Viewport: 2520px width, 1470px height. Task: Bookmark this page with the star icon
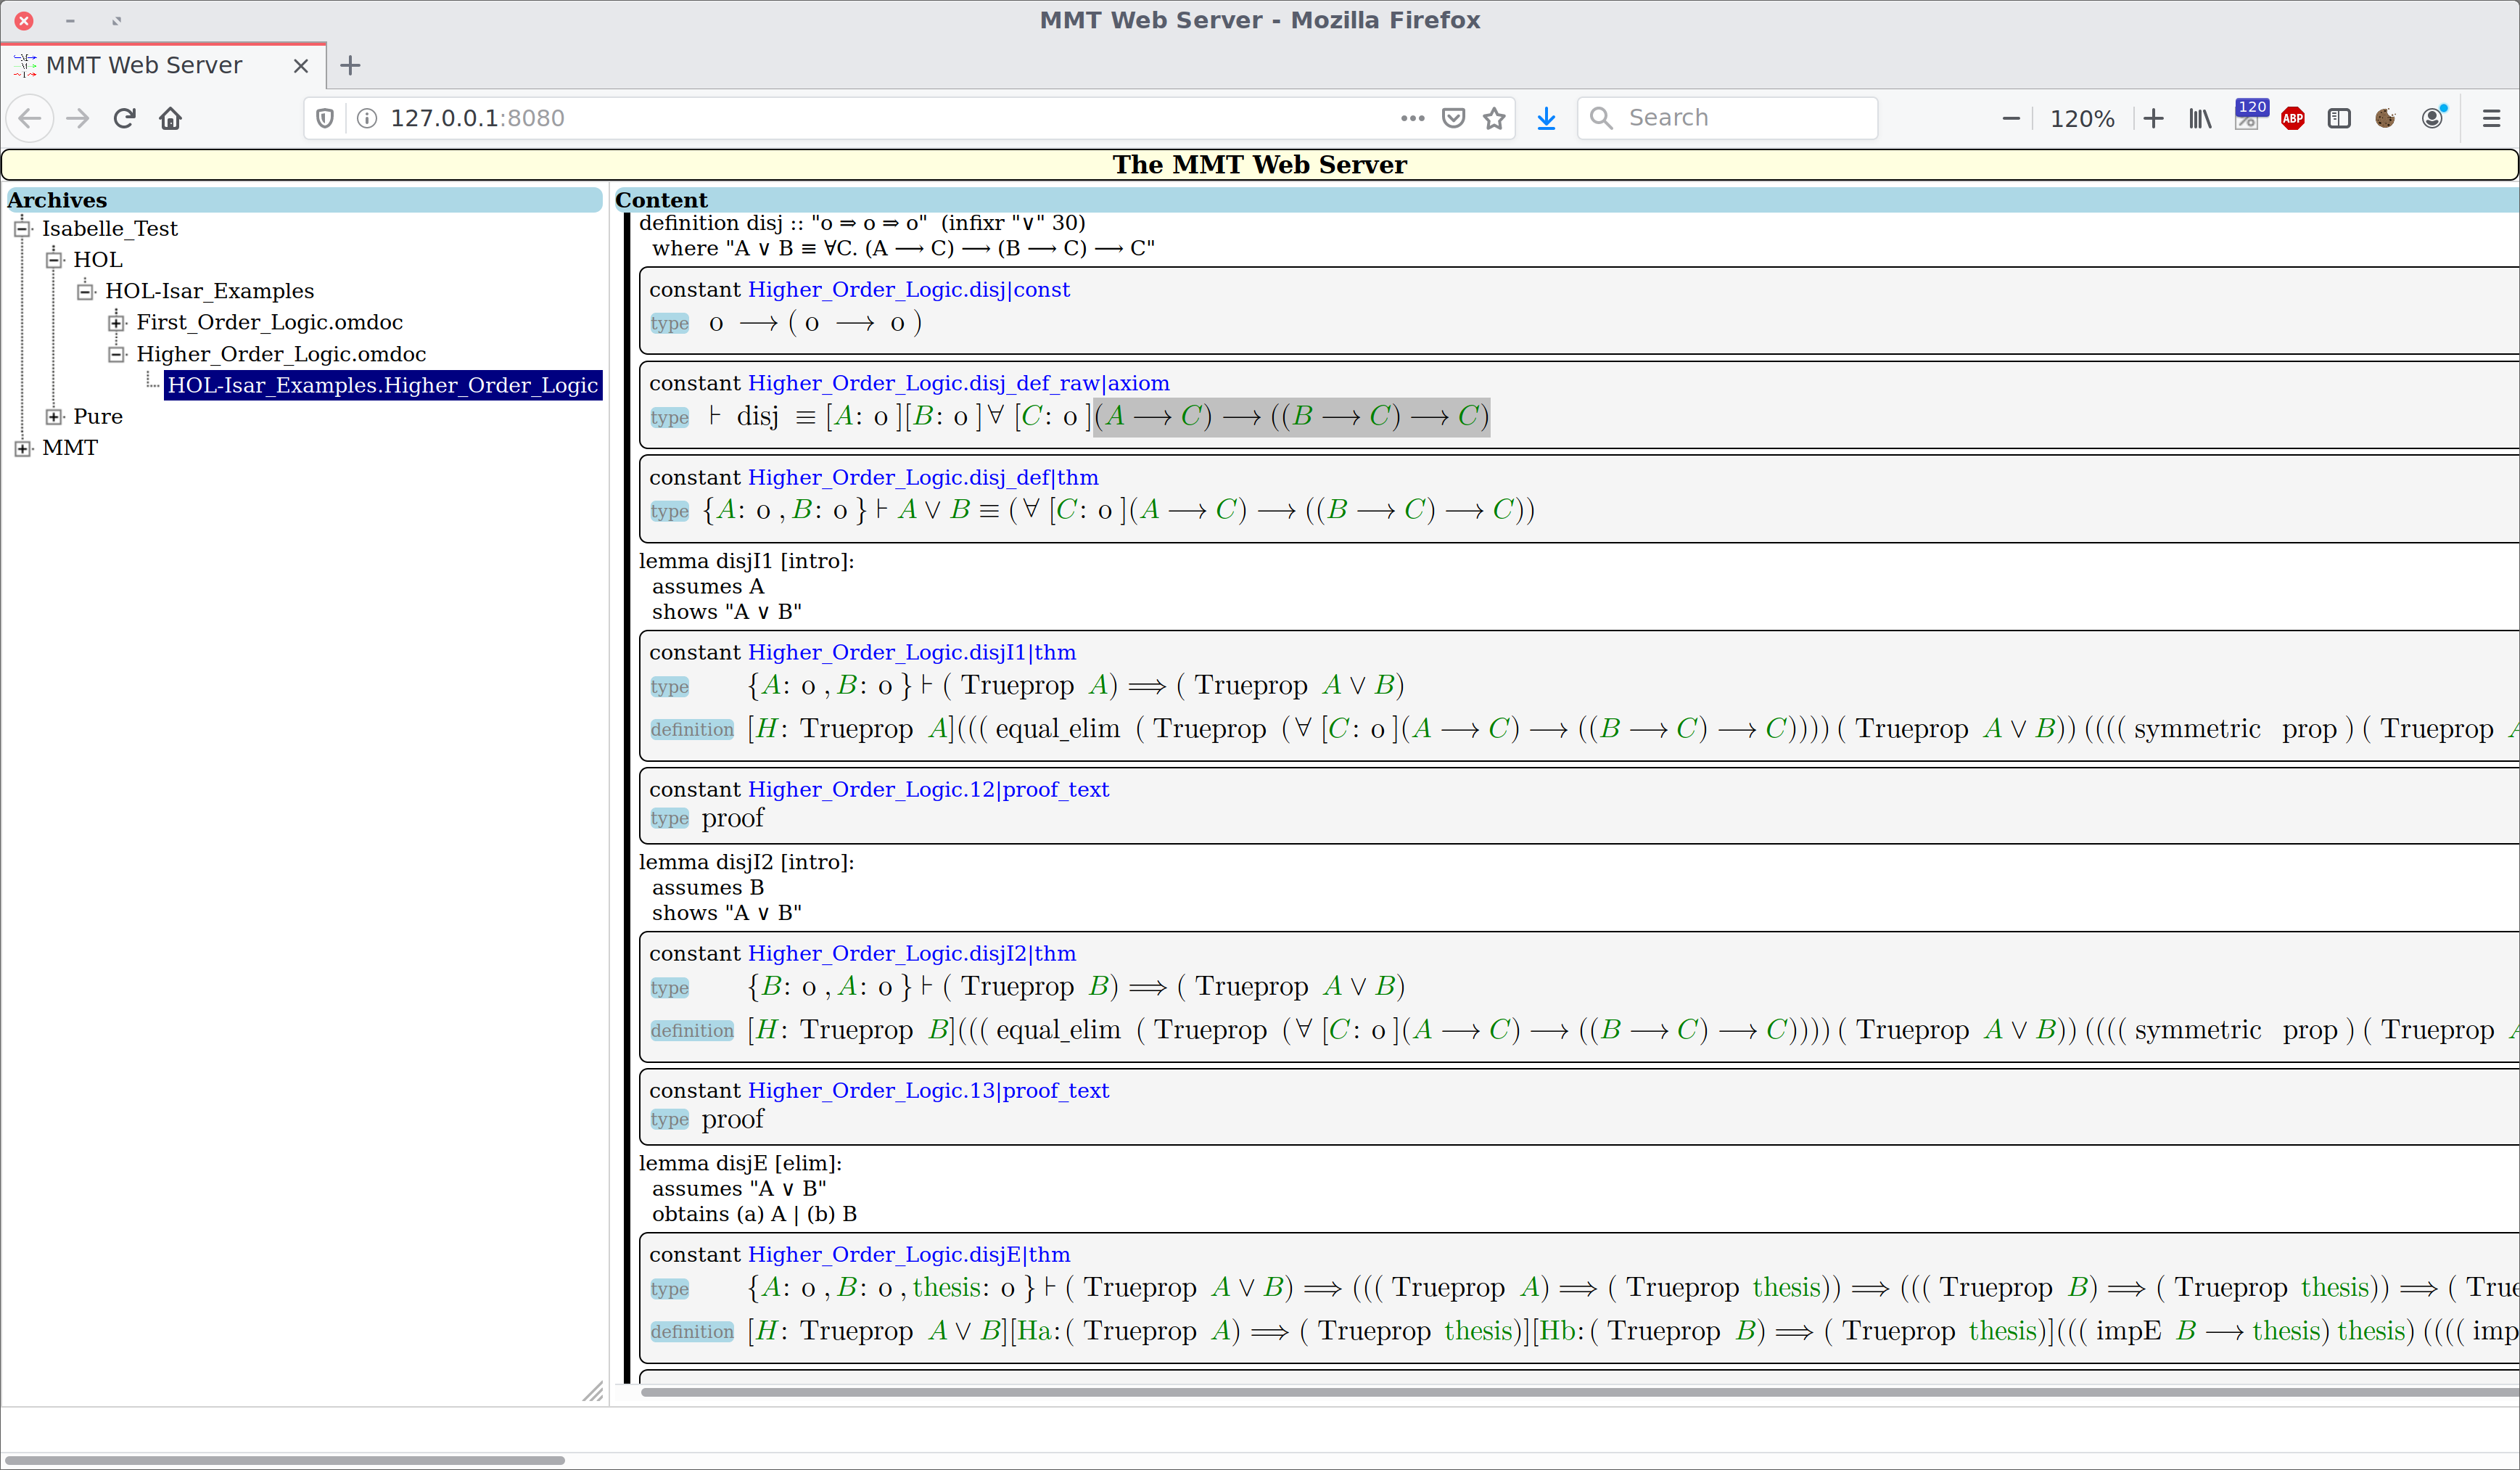click(x=1494, y=118)
